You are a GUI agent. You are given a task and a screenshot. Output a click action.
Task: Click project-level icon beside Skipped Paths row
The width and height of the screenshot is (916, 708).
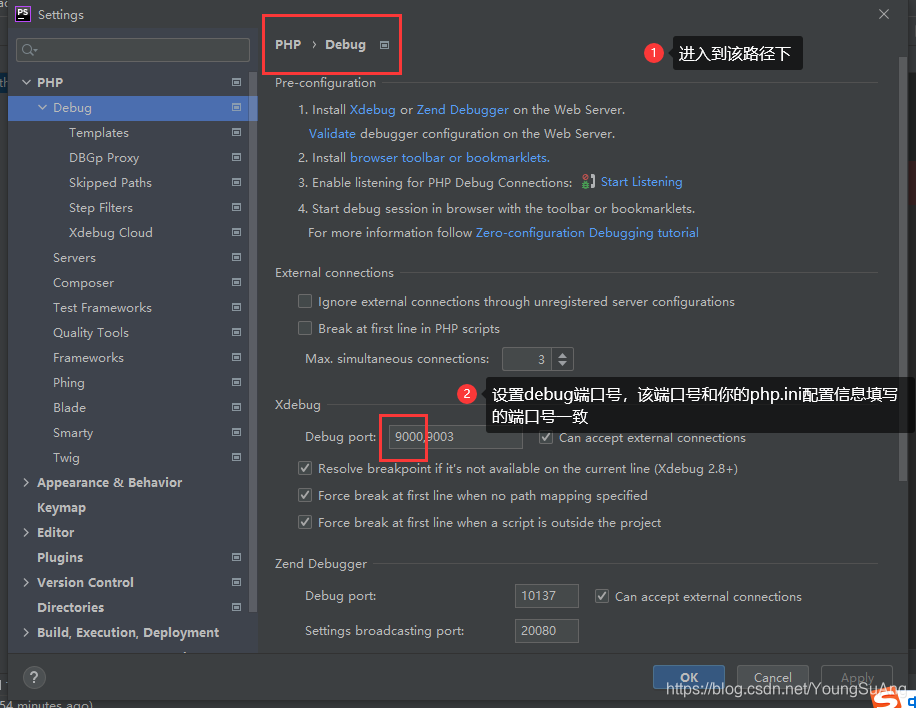pos(236,182)
